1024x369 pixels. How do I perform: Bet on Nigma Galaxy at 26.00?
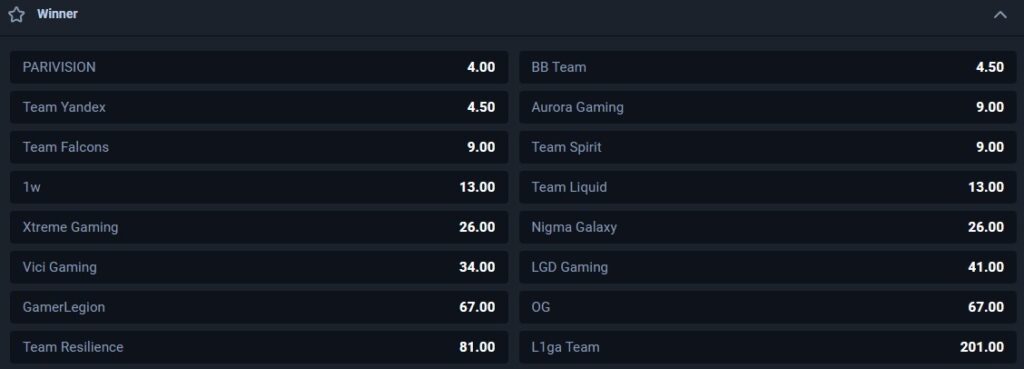pyautogui.click(x=767, y=227)
